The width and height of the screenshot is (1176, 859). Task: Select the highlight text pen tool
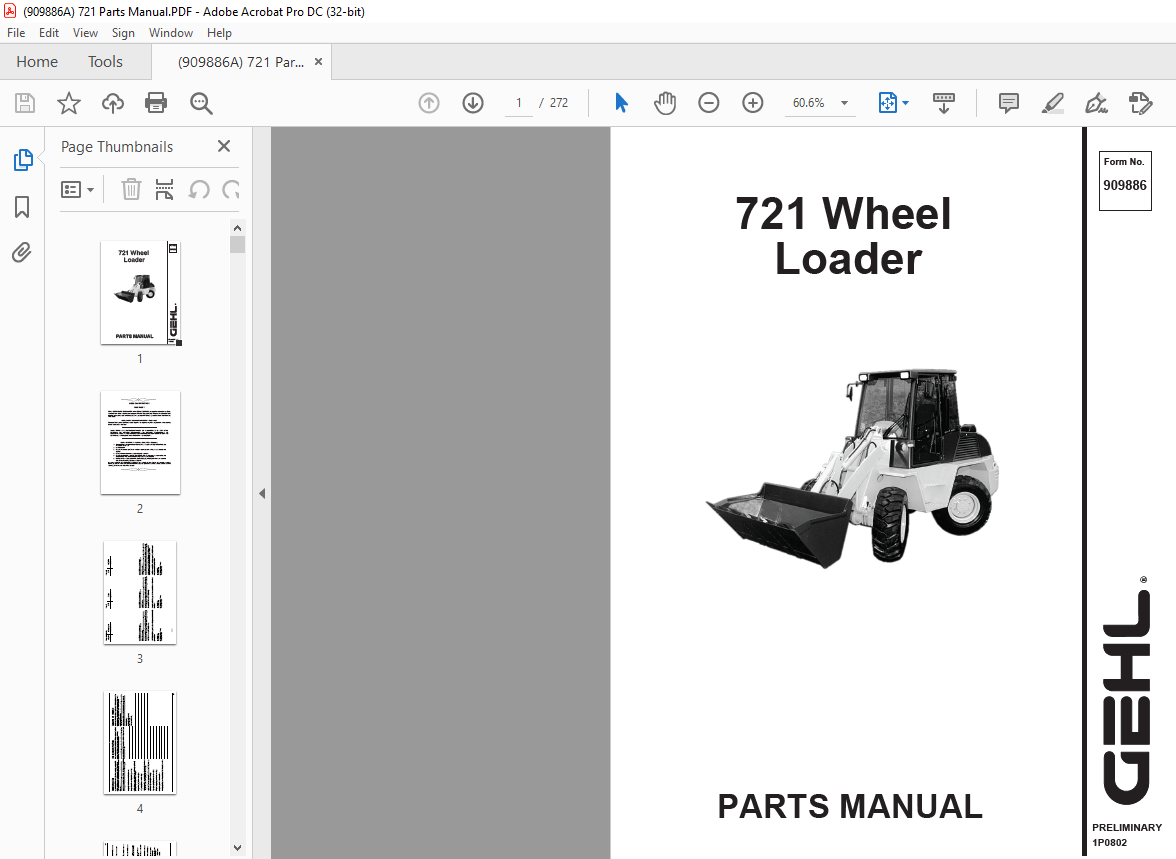point(1053,103)
